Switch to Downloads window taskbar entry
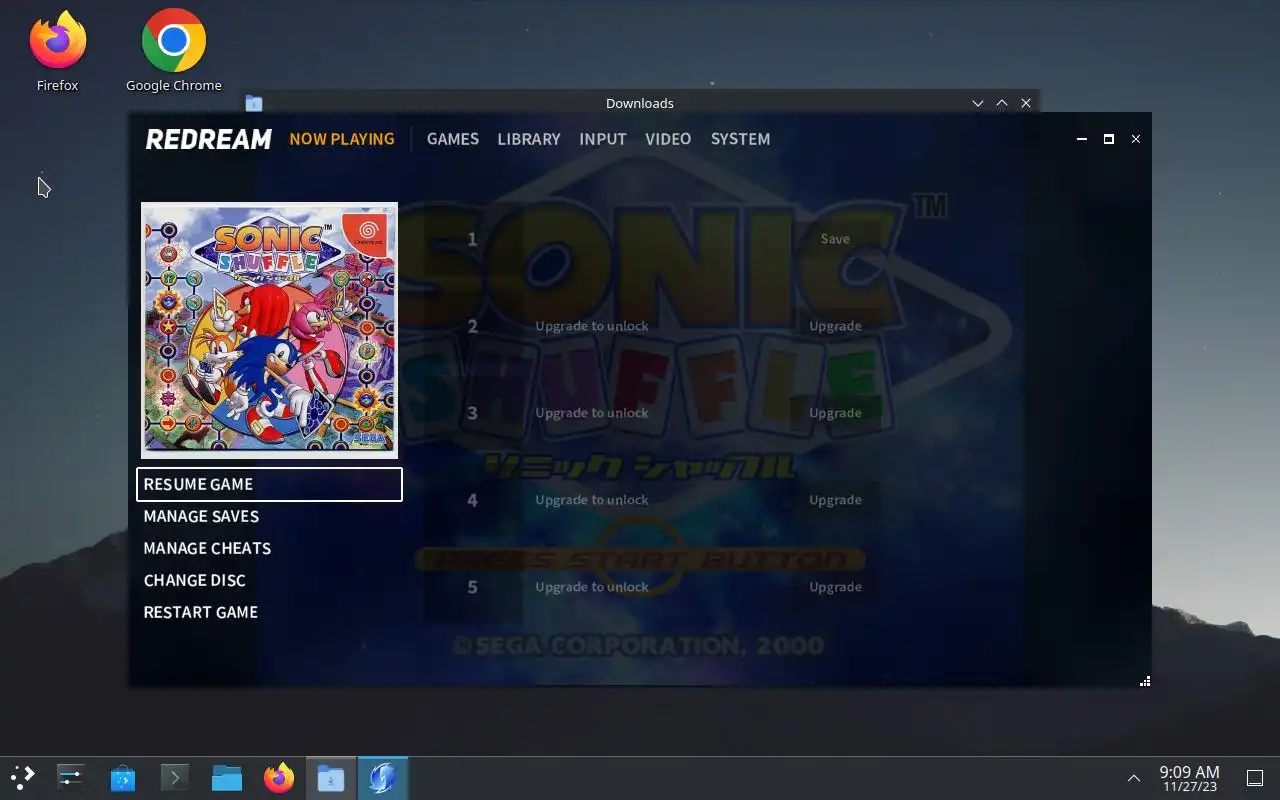The height and width of the screenshot is (800, 1280). click(331, 778)
